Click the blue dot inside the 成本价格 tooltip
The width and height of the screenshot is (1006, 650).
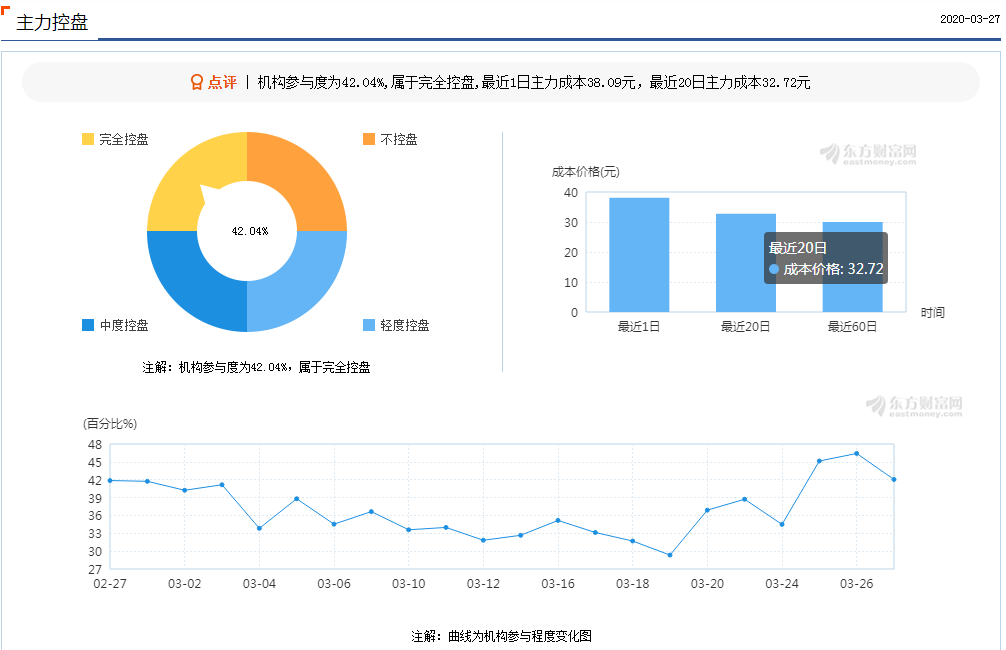[x=773, y=270]
